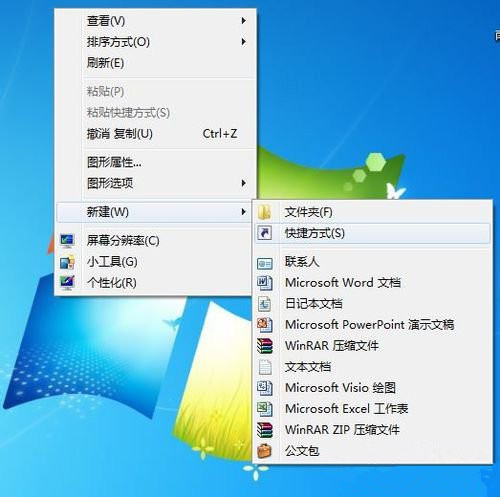Click the Word document icon

pyautogui.click(x=265, y=283)
